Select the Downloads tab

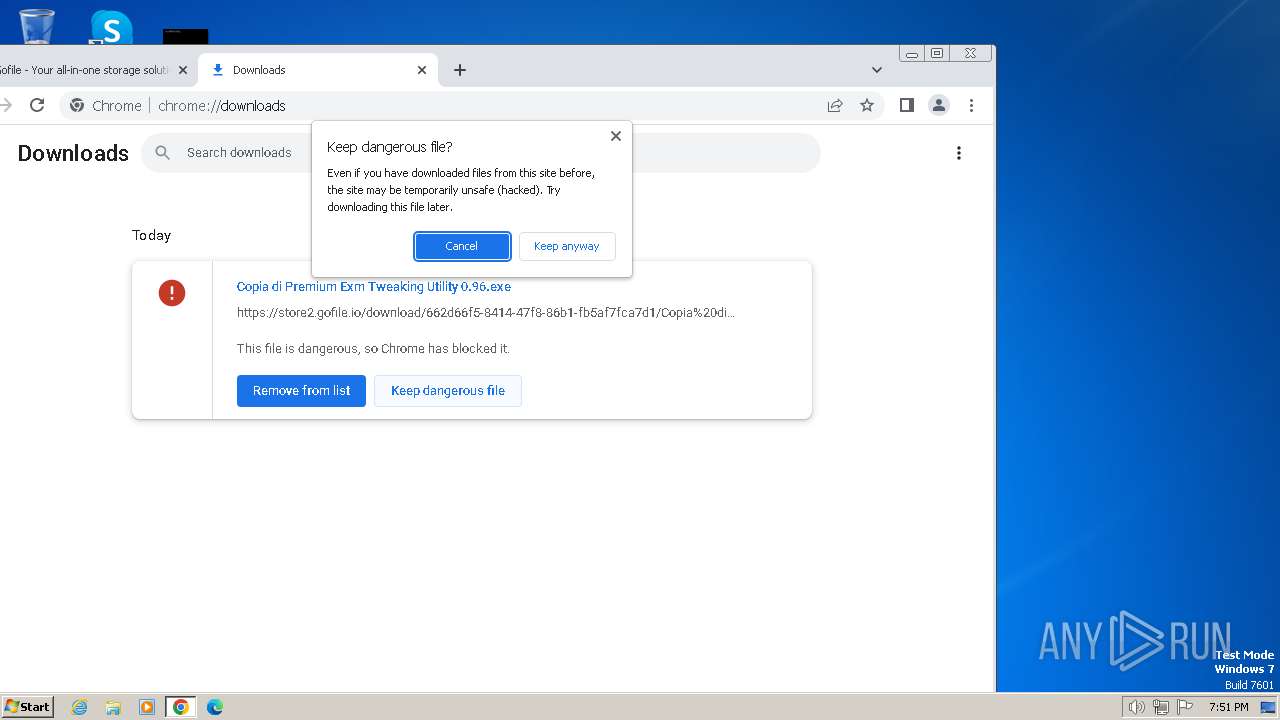pyautogui.click(x=318, y=70)
